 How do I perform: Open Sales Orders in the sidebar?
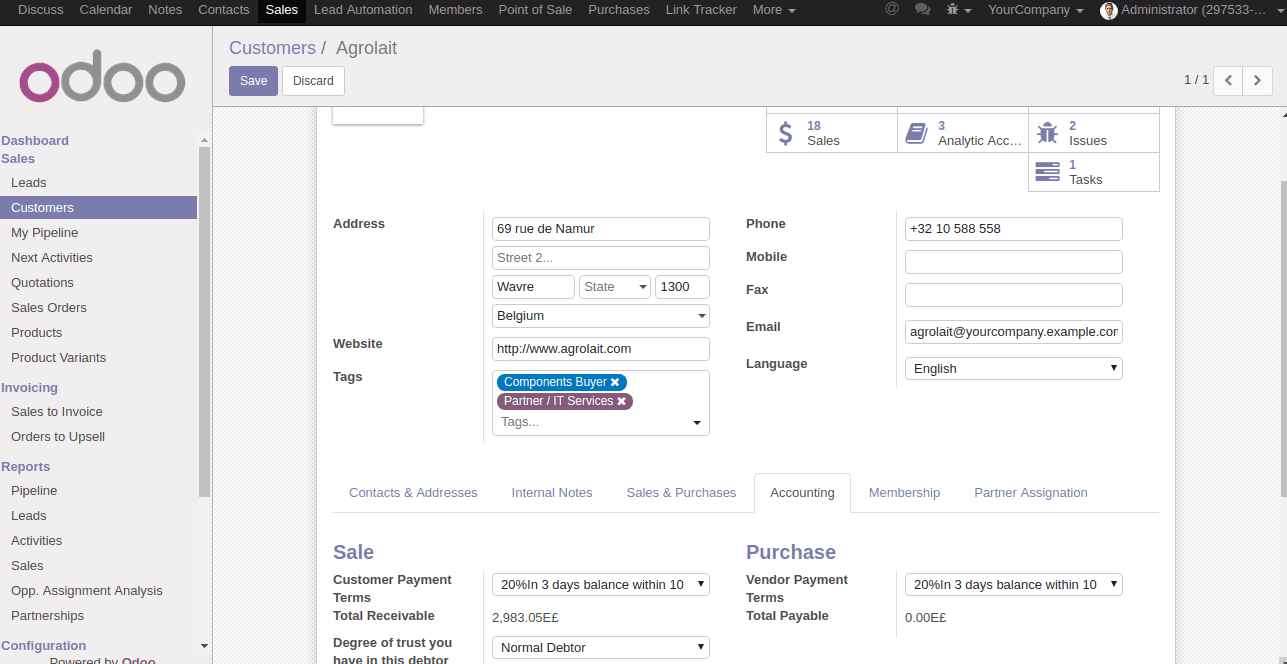click(x=49, y=308)
